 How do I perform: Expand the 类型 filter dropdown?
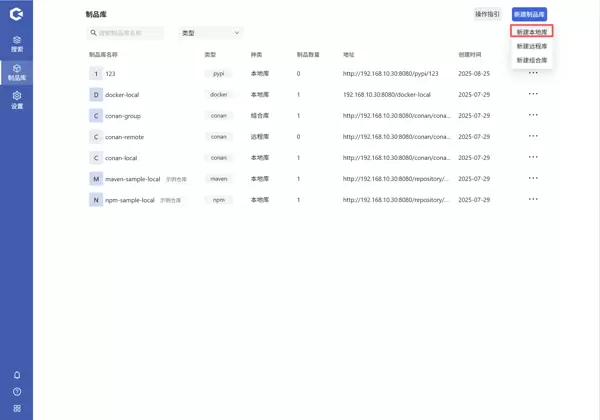click(210, 33)
